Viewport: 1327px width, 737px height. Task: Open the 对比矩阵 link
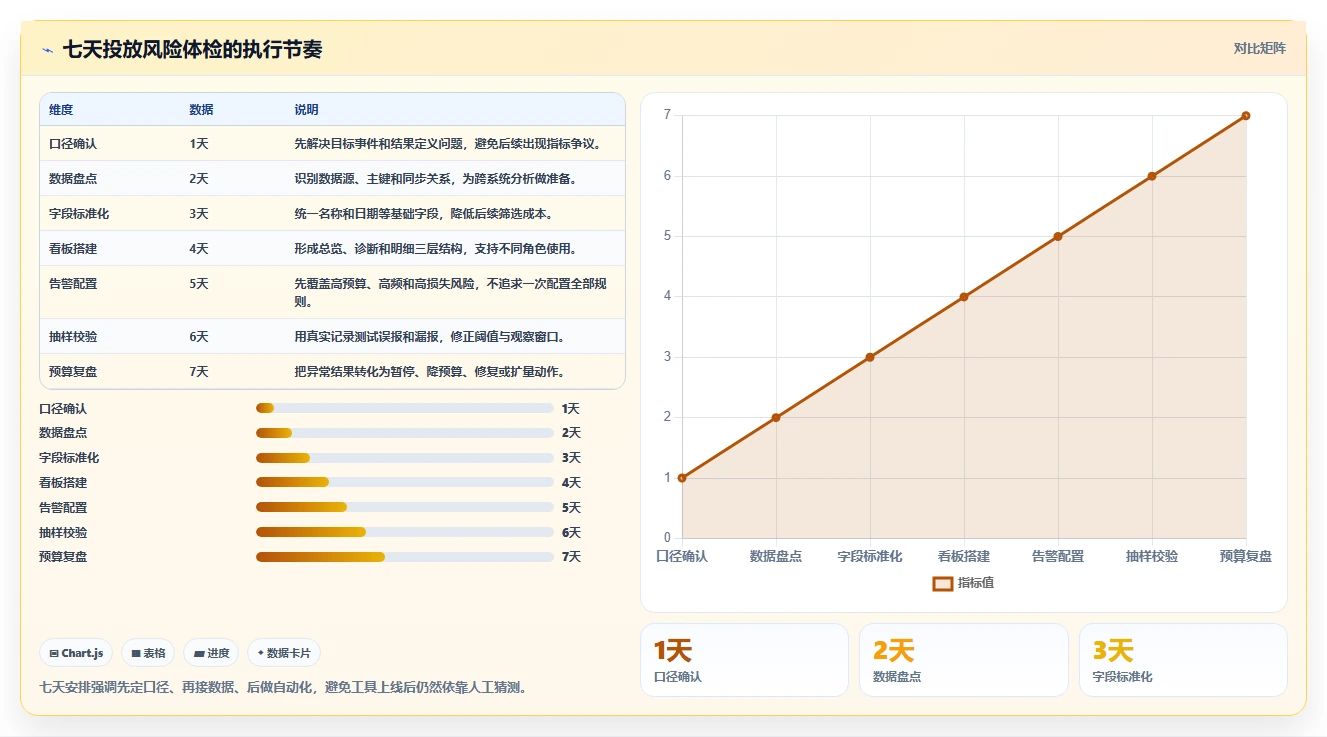point(1259,49)
